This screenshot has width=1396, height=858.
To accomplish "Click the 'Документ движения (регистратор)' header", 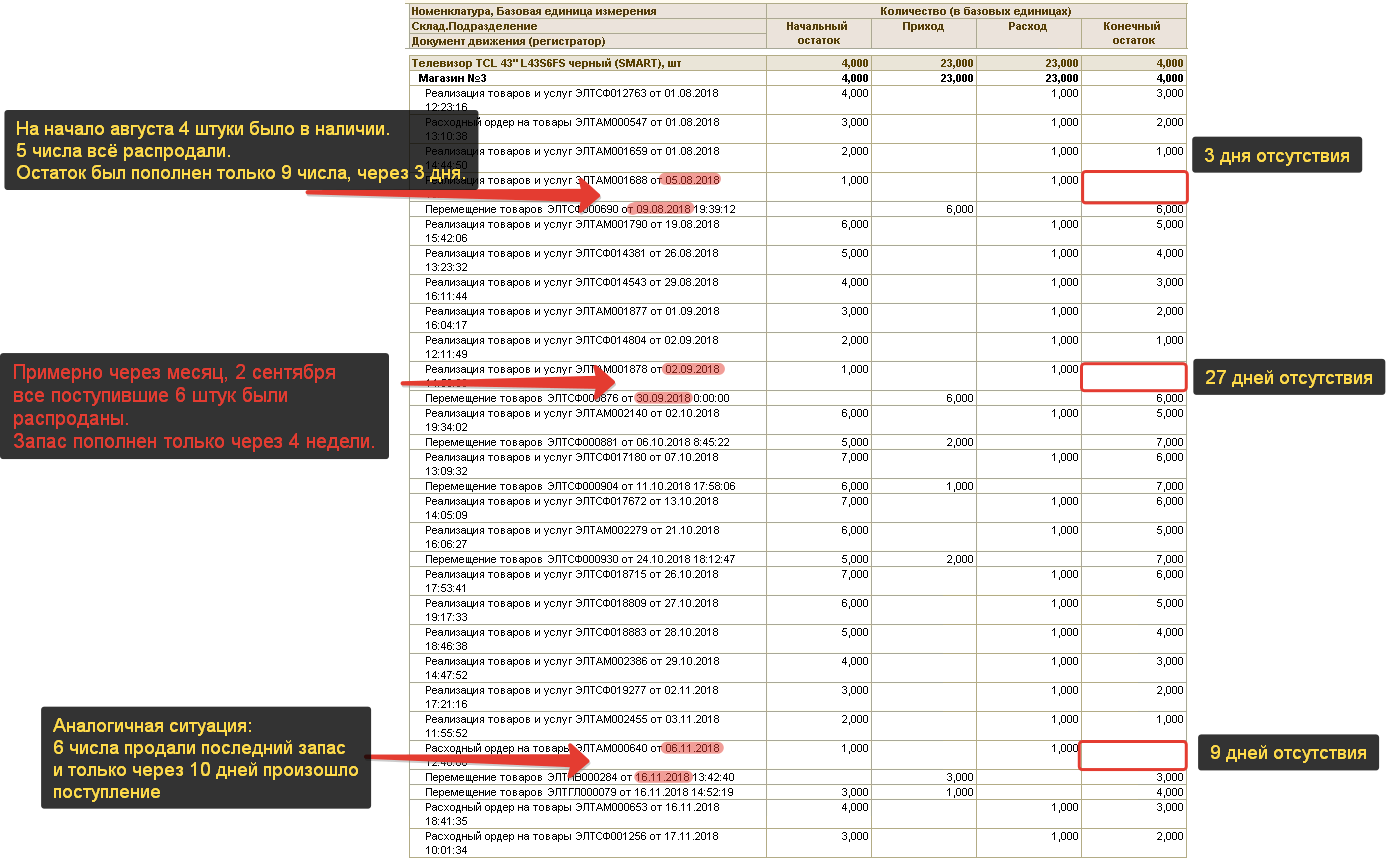I will coord(587,41).
